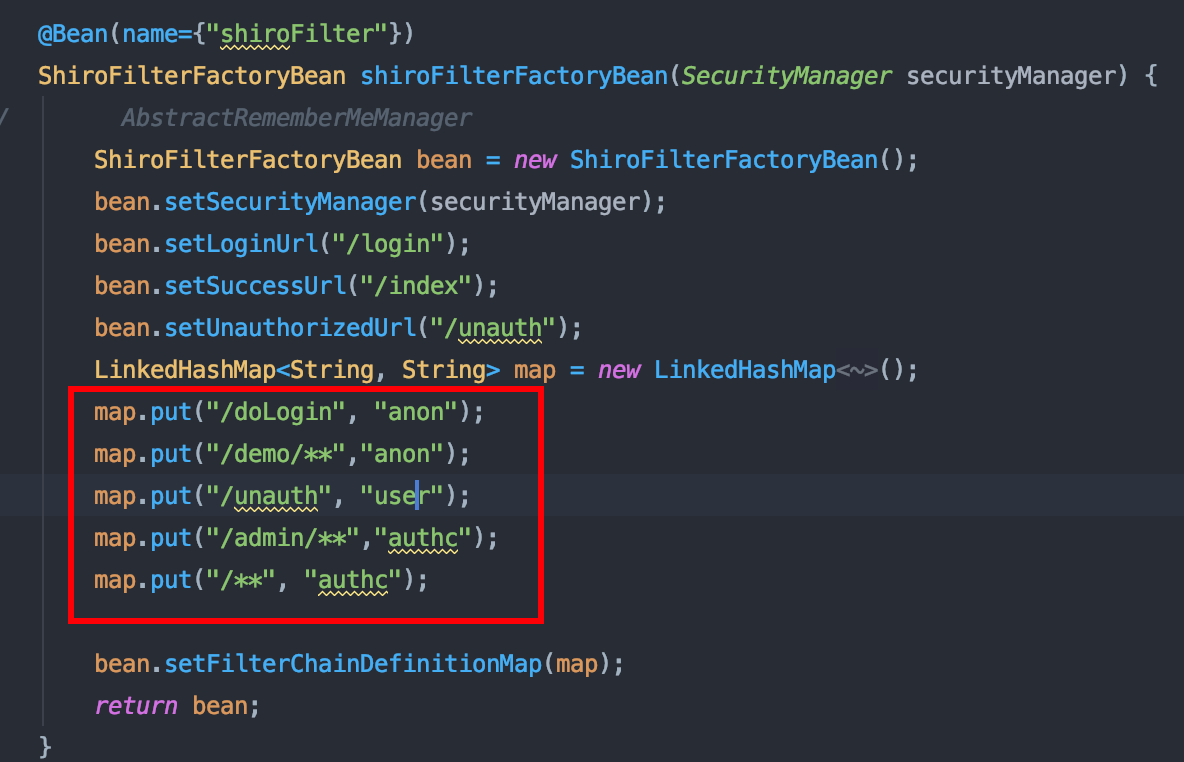Select the "/index" string literal
Viewport: 1184px width, 762px height.
click(x=414, y=286)
